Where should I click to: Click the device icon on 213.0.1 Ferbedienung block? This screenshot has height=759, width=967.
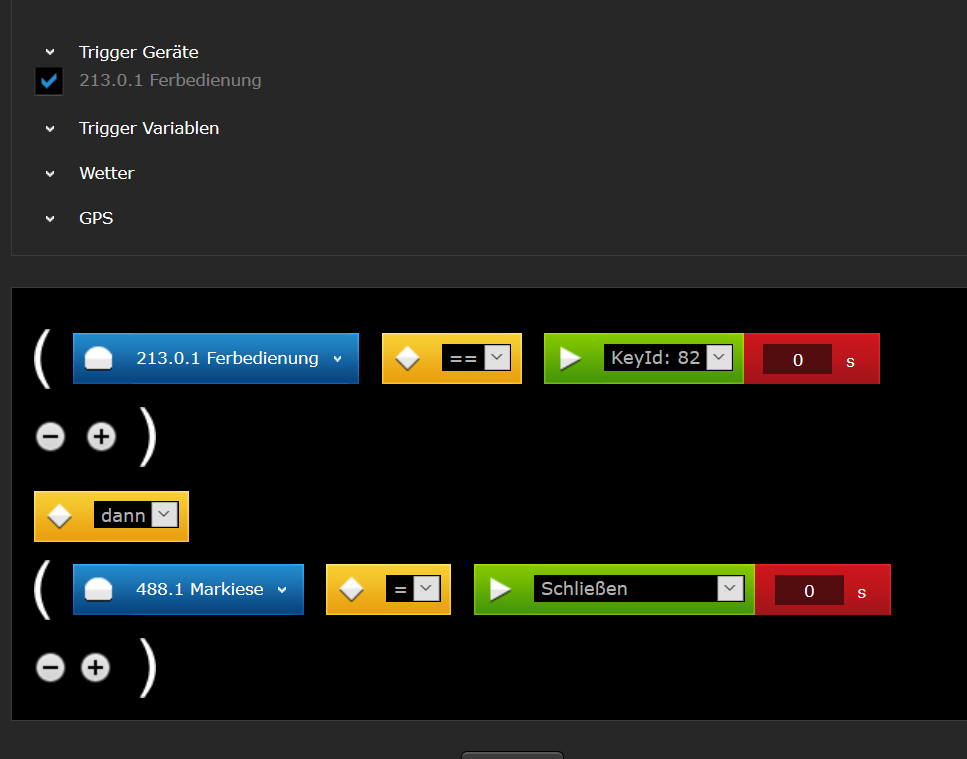pyautogui.click(x=98, y=359)
